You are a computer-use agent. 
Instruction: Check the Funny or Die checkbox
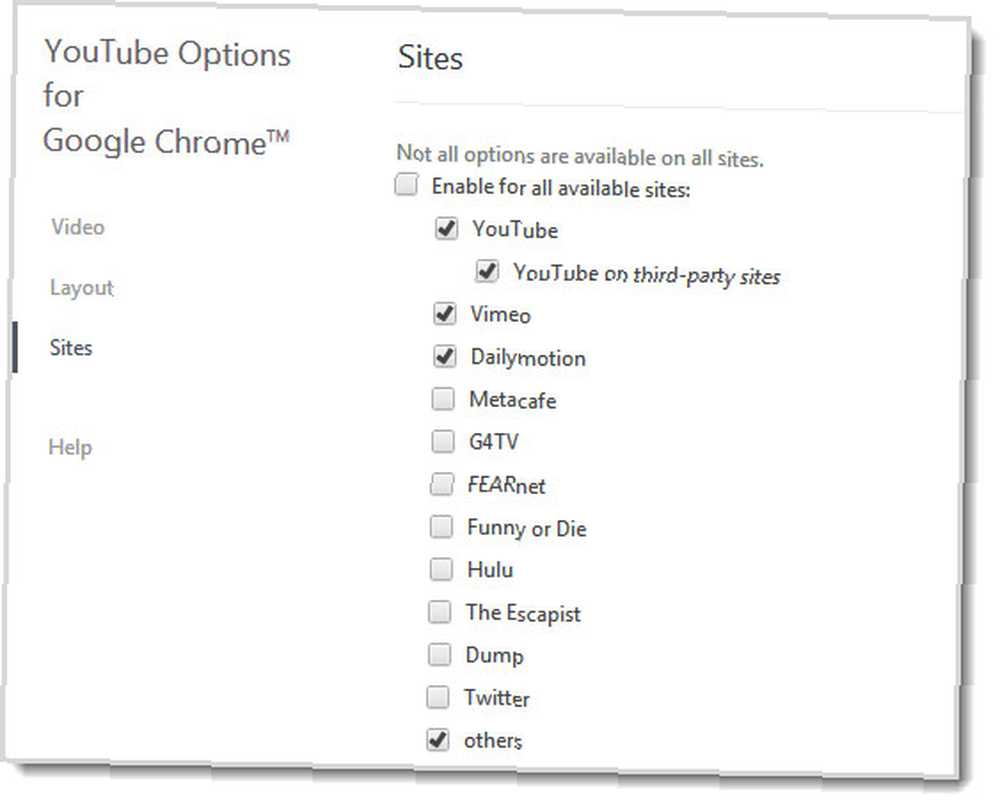click(x=441, y=527)
